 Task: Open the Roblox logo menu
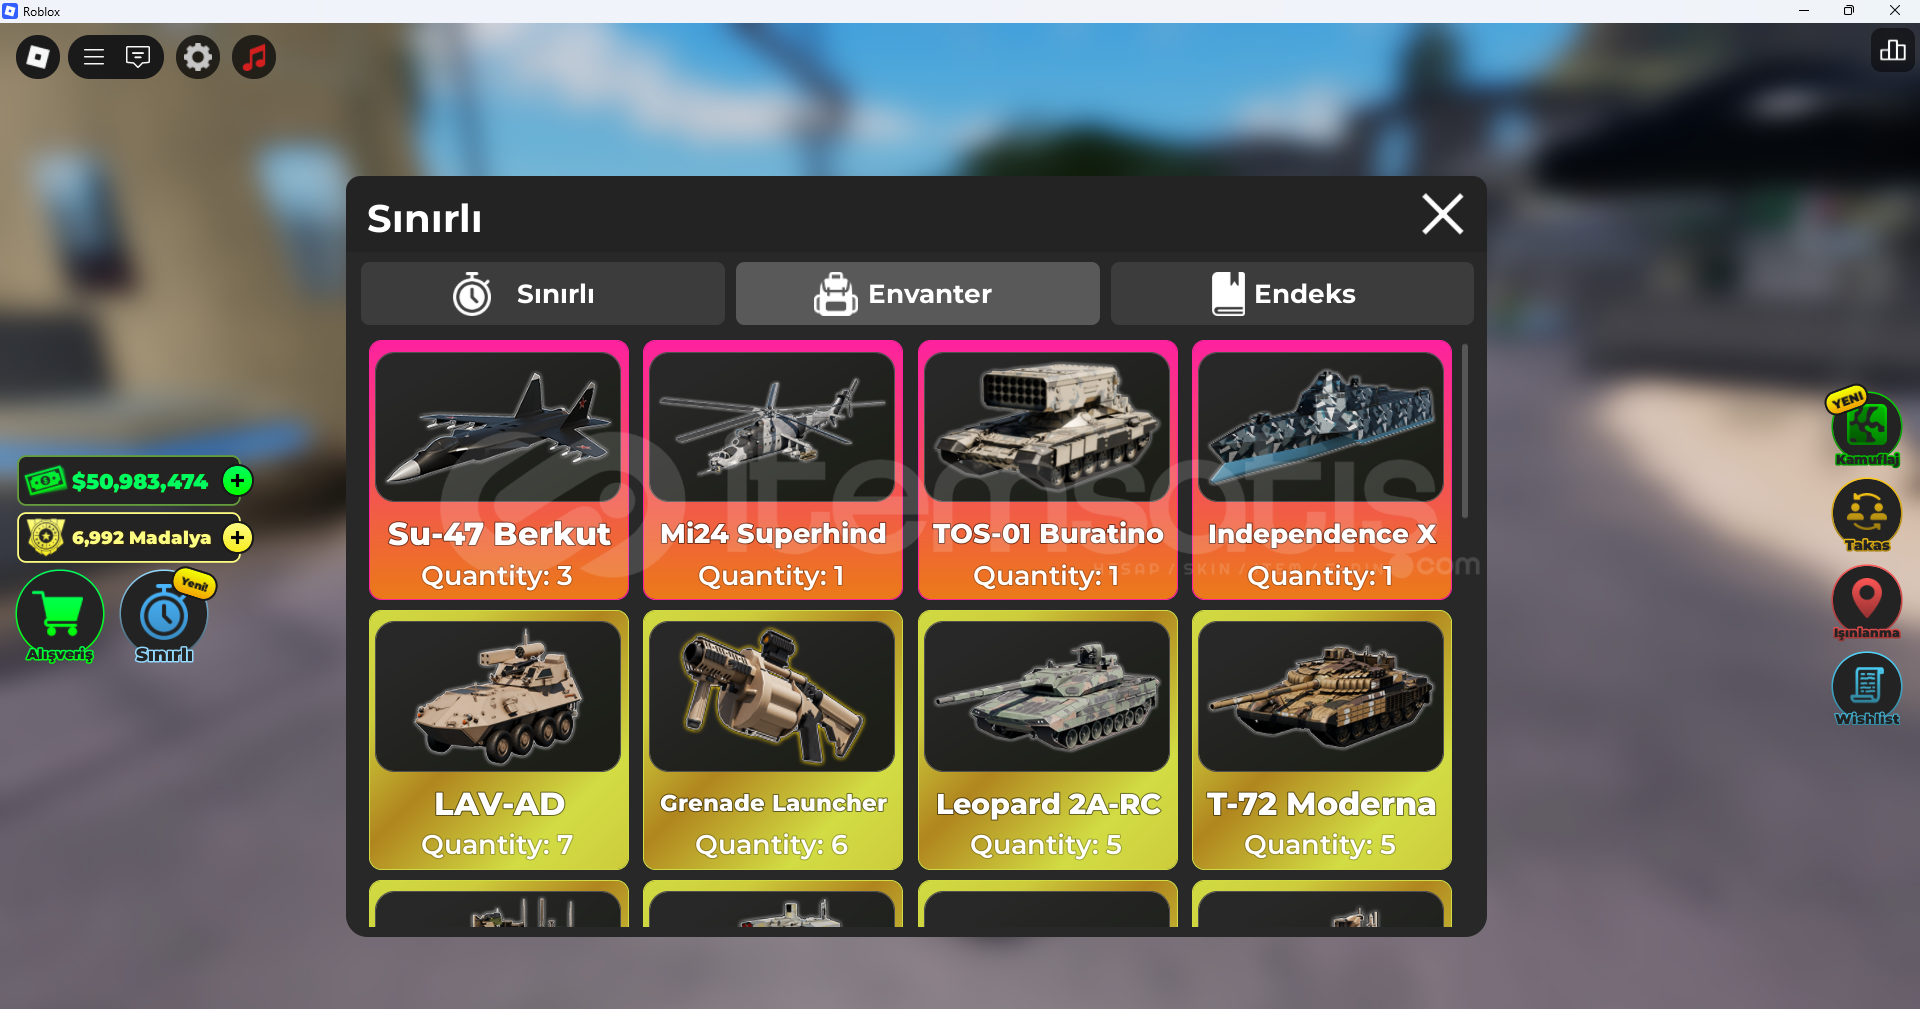pyautogui.click(x=38, y=57)
